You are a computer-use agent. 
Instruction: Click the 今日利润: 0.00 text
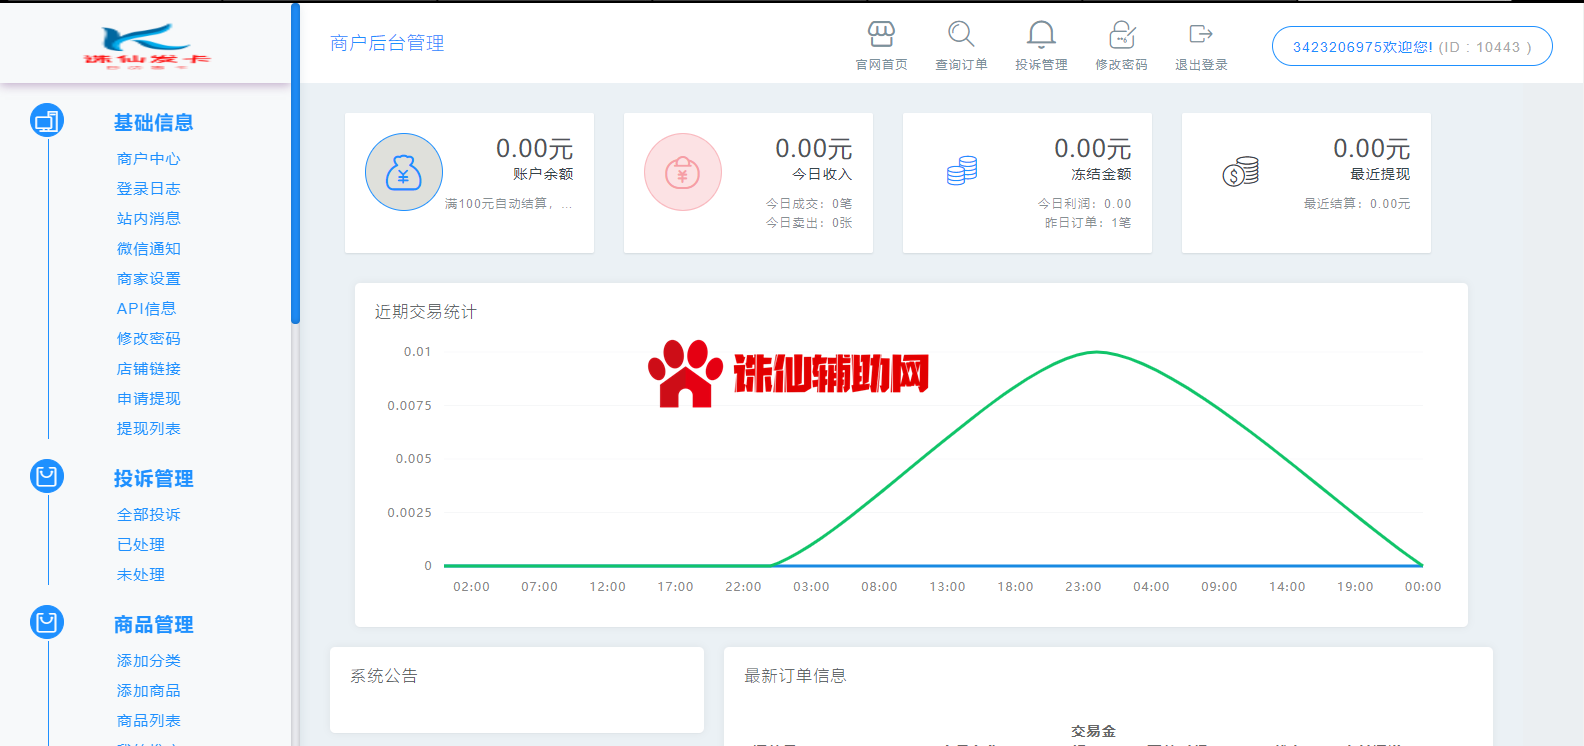tap(1084, 203)
